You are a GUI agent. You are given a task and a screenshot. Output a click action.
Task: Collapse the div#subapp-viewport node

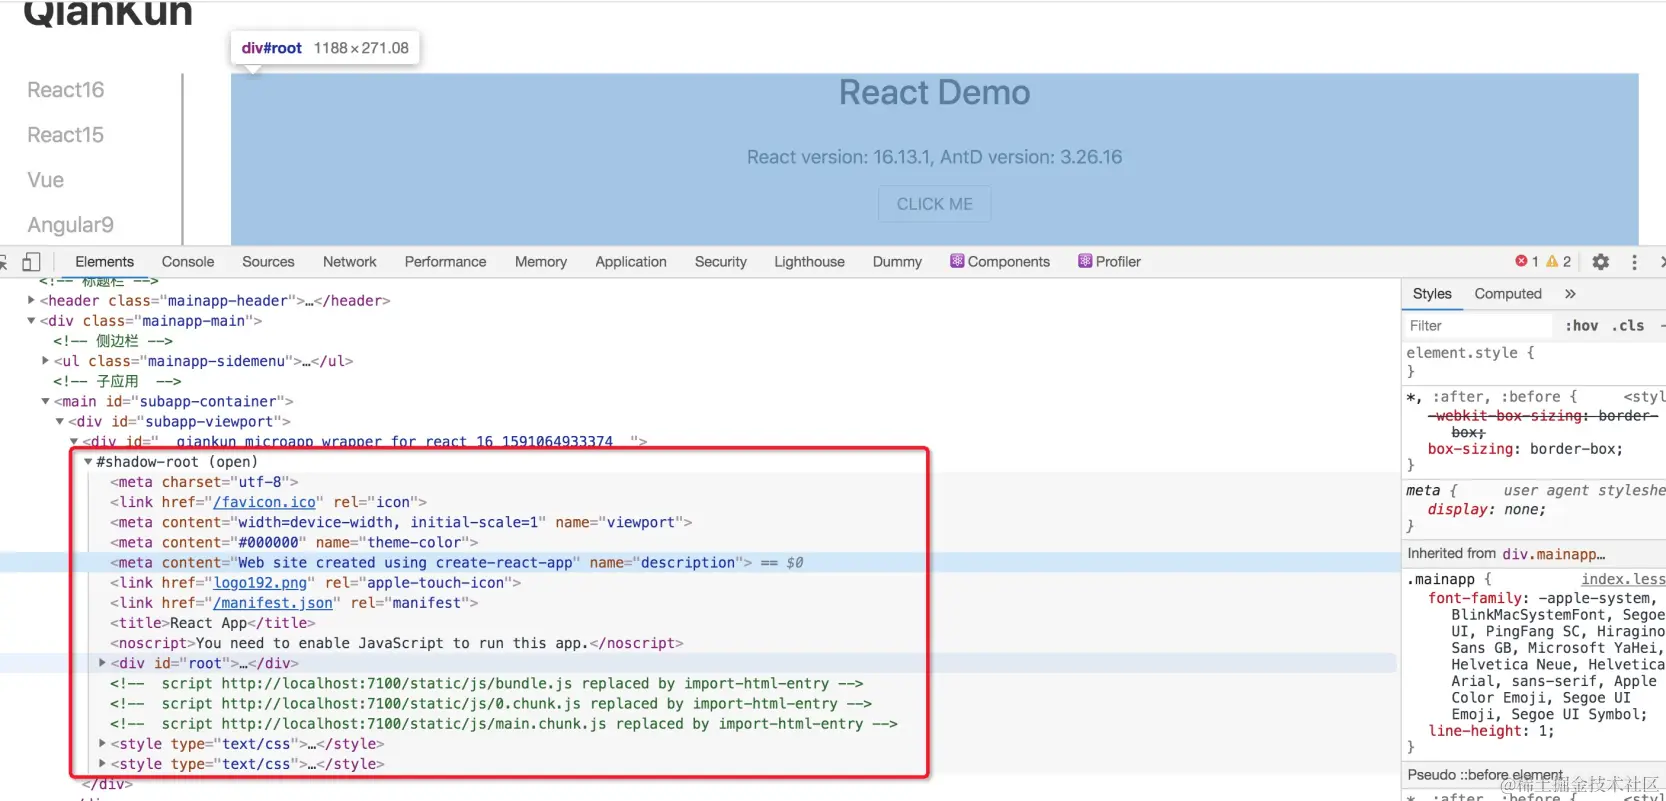(x=59, y=422)
